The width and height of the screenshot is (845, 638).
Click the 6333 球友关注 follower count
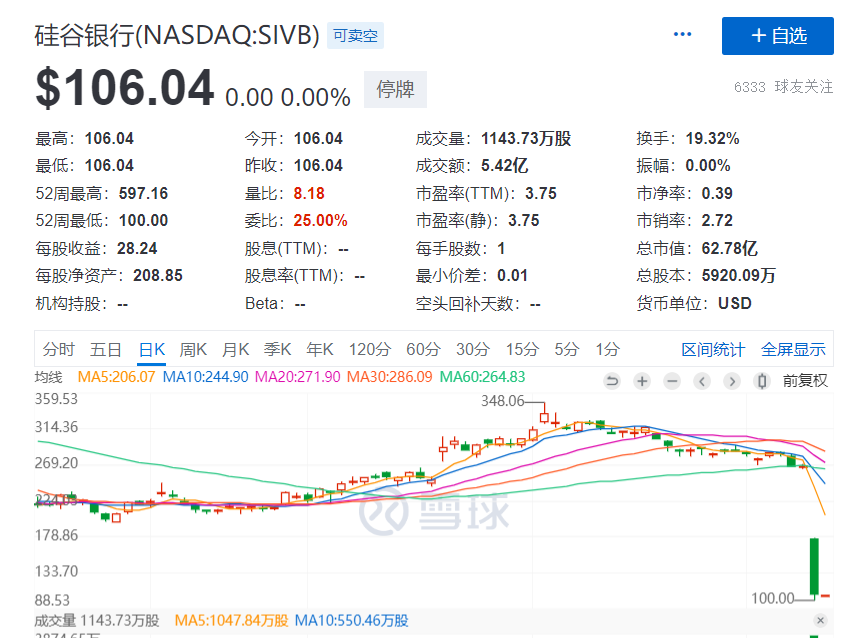783,87
